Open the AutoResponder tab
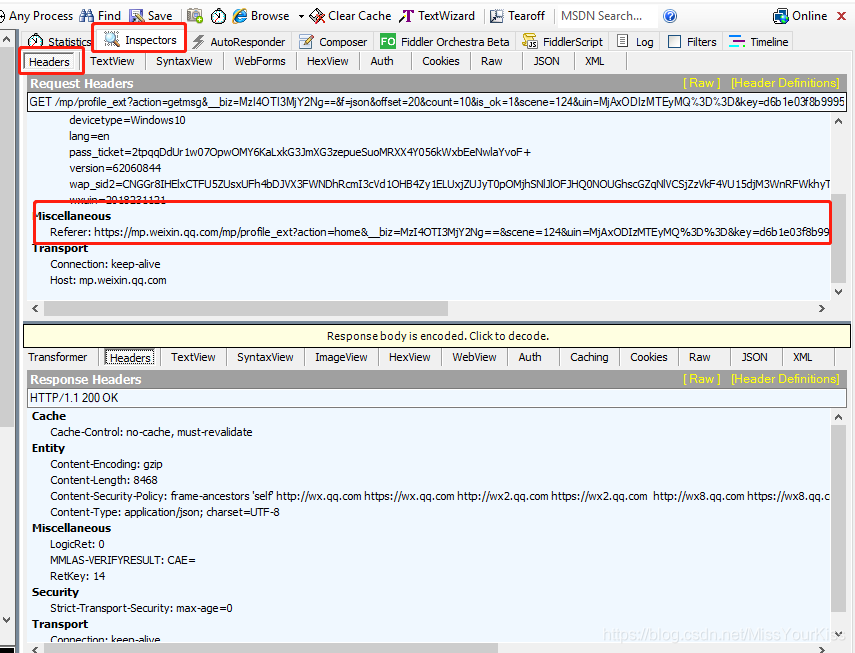The image size is (855, 653). click(239, 41)
